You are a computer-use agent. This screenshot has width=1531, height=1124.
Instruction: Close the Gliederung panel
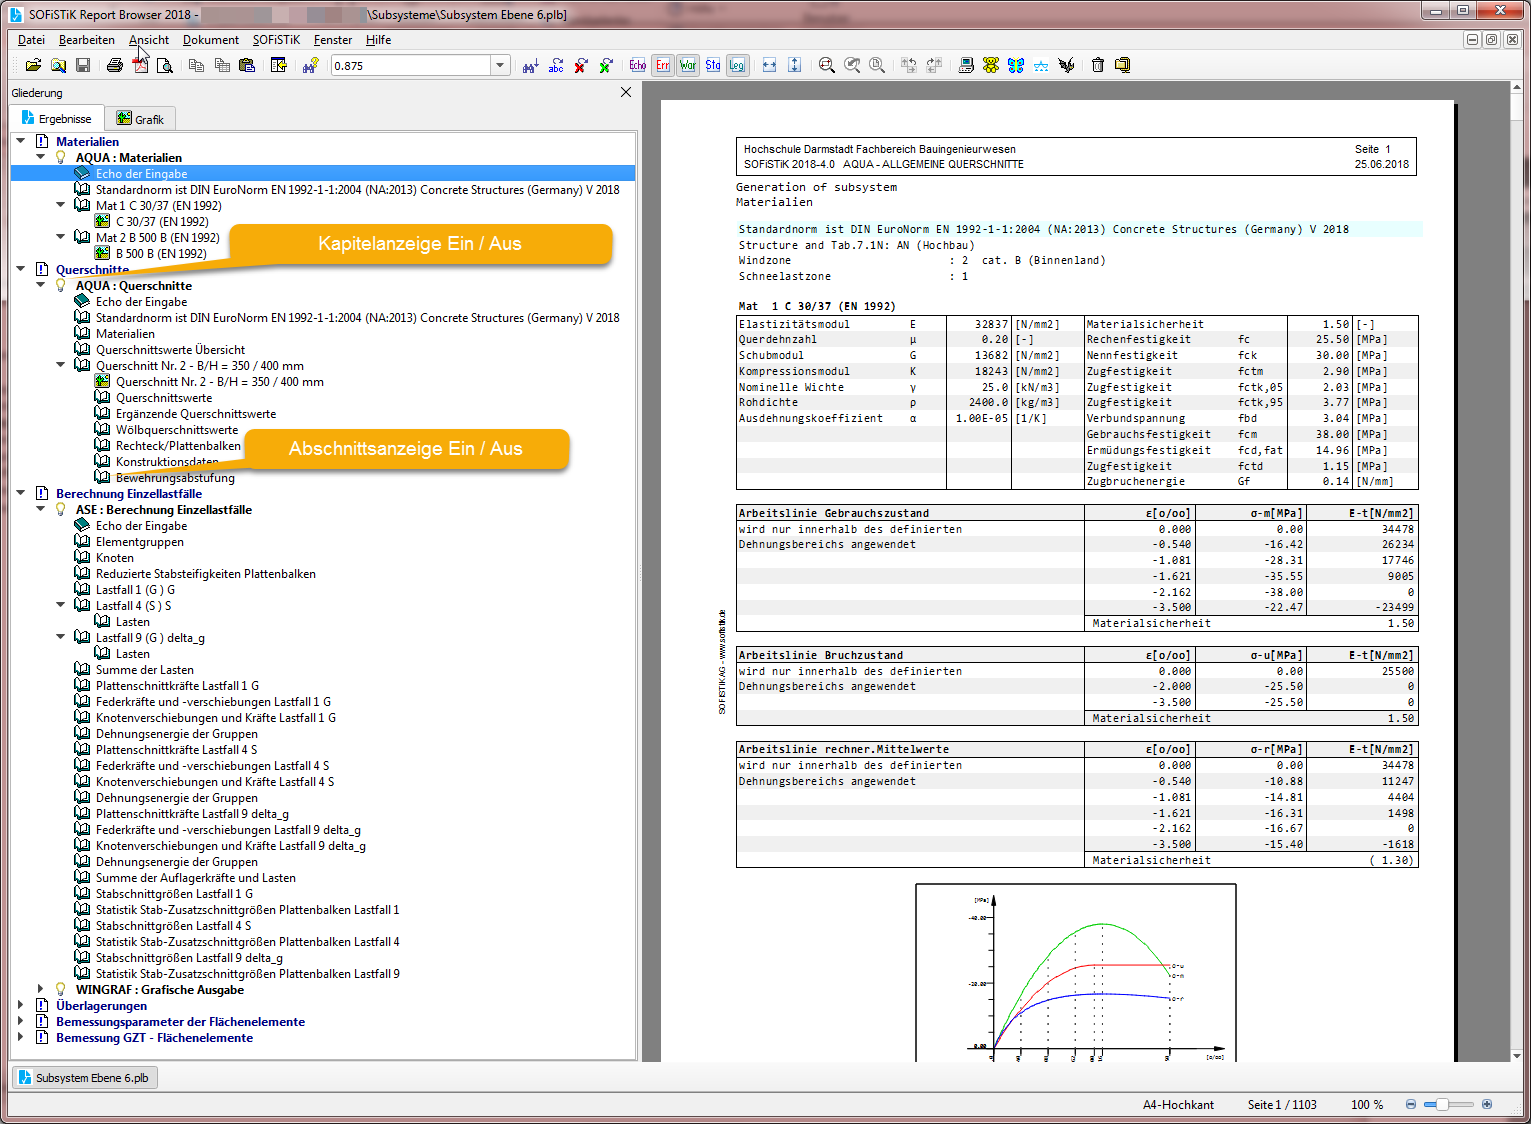click(x=626, y=92)
